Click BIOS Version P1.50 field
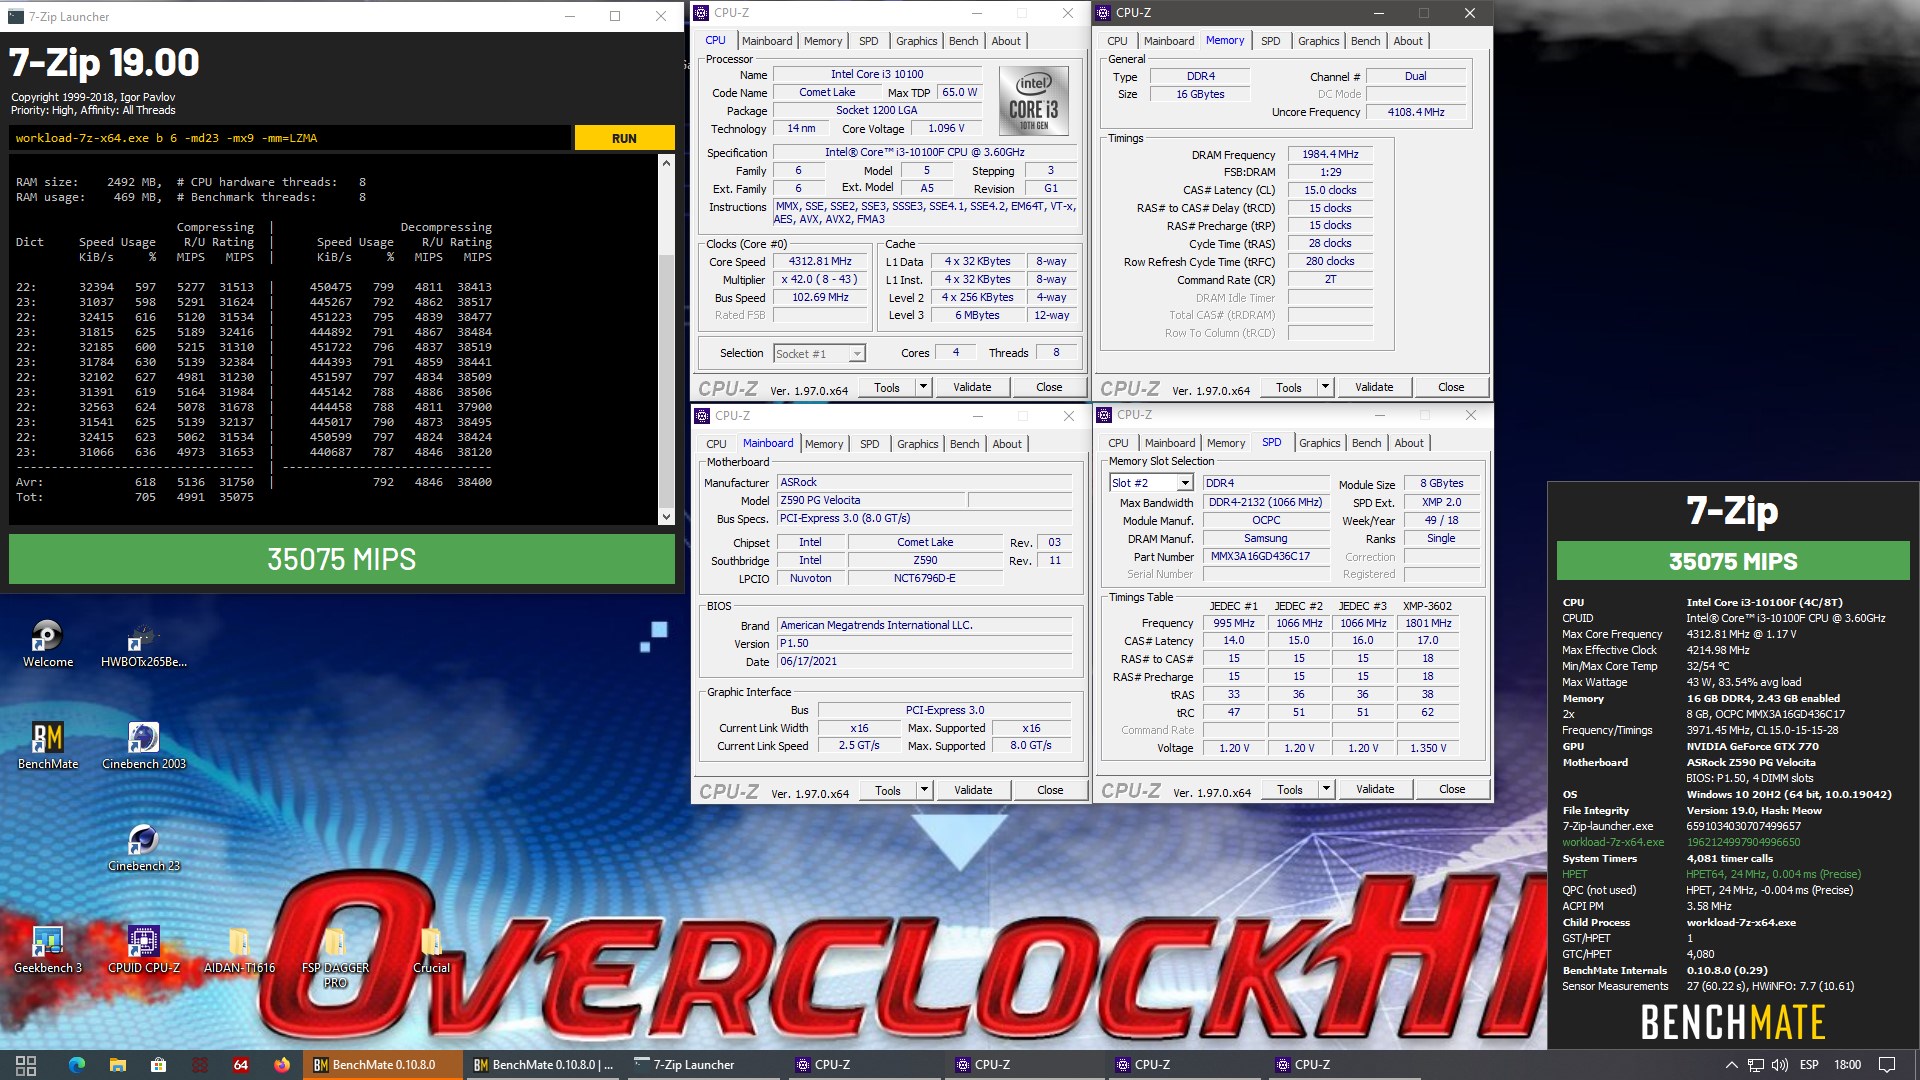This screenshot has height=1080, width=1920. pos(925,644)
